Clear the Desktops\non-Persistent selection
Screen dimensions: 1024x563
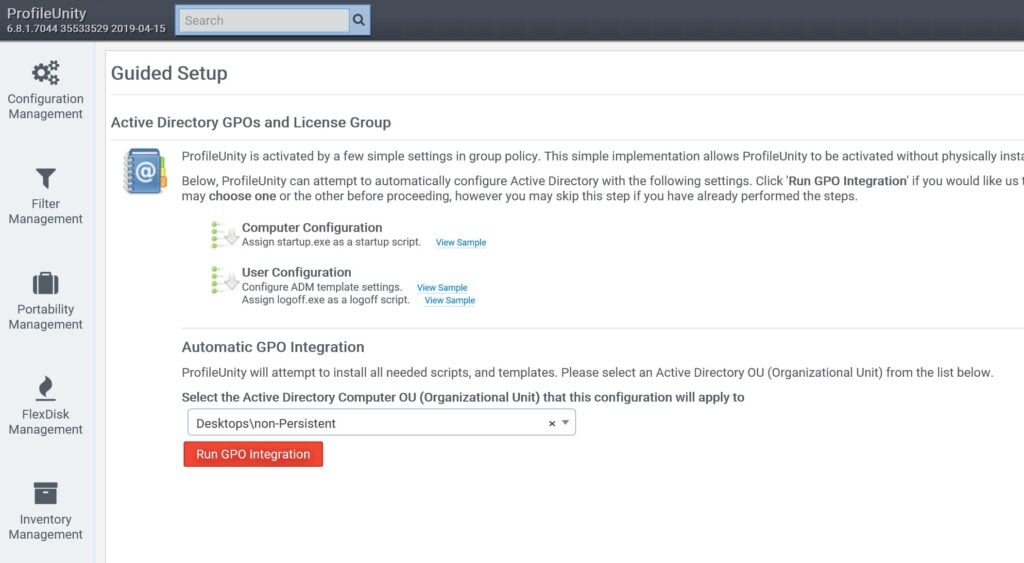[551, 424]
